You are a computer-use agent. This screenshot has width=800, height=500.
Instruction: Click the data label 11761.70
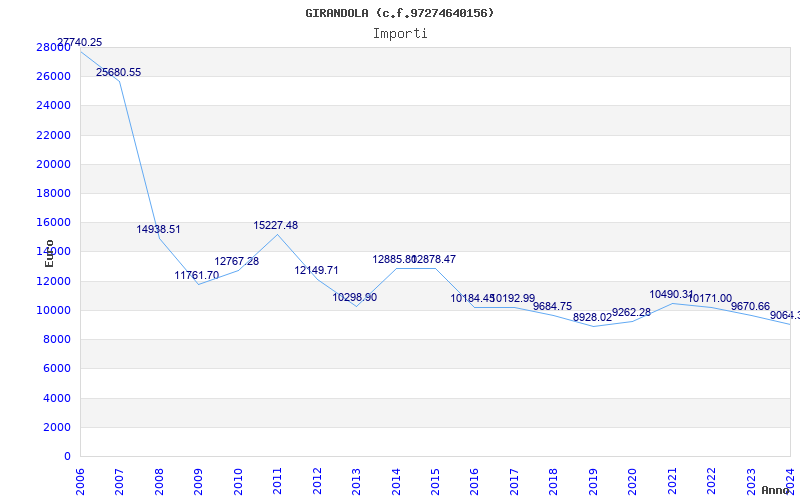click(x=197, y=276)
